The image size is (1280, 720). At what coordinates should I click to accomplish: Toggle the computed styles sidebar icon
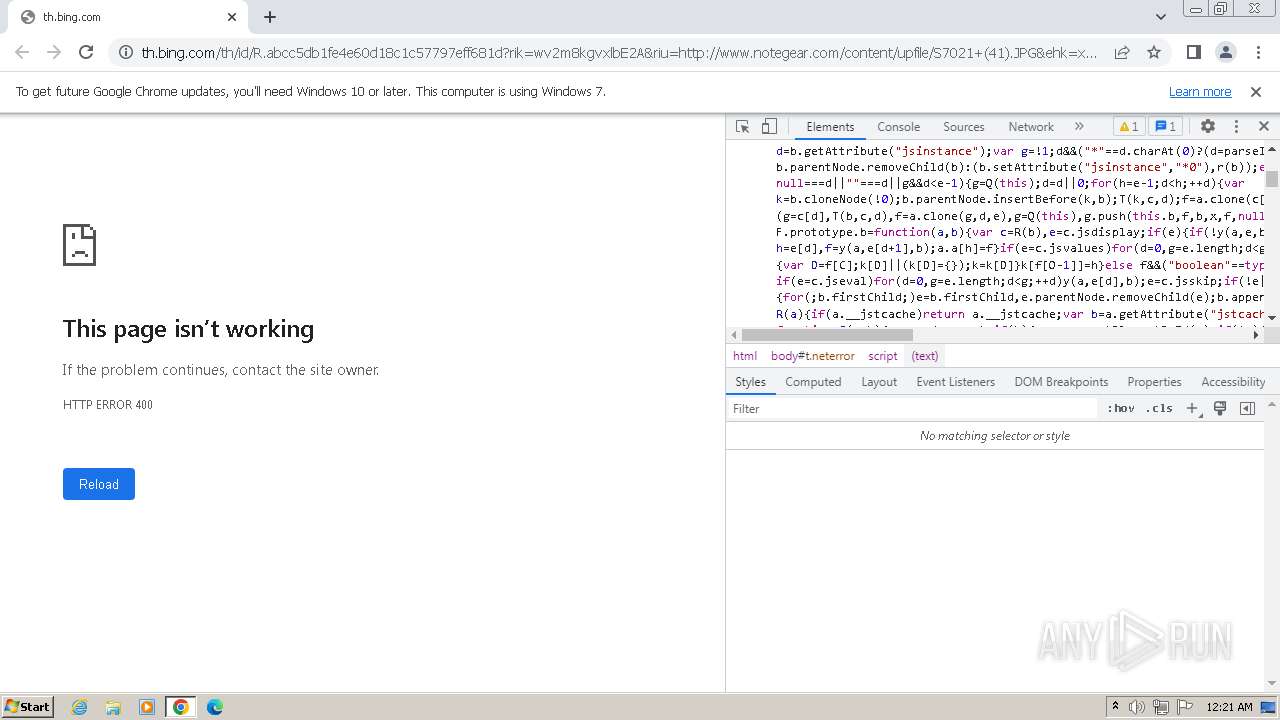(x=1247, y=409)
